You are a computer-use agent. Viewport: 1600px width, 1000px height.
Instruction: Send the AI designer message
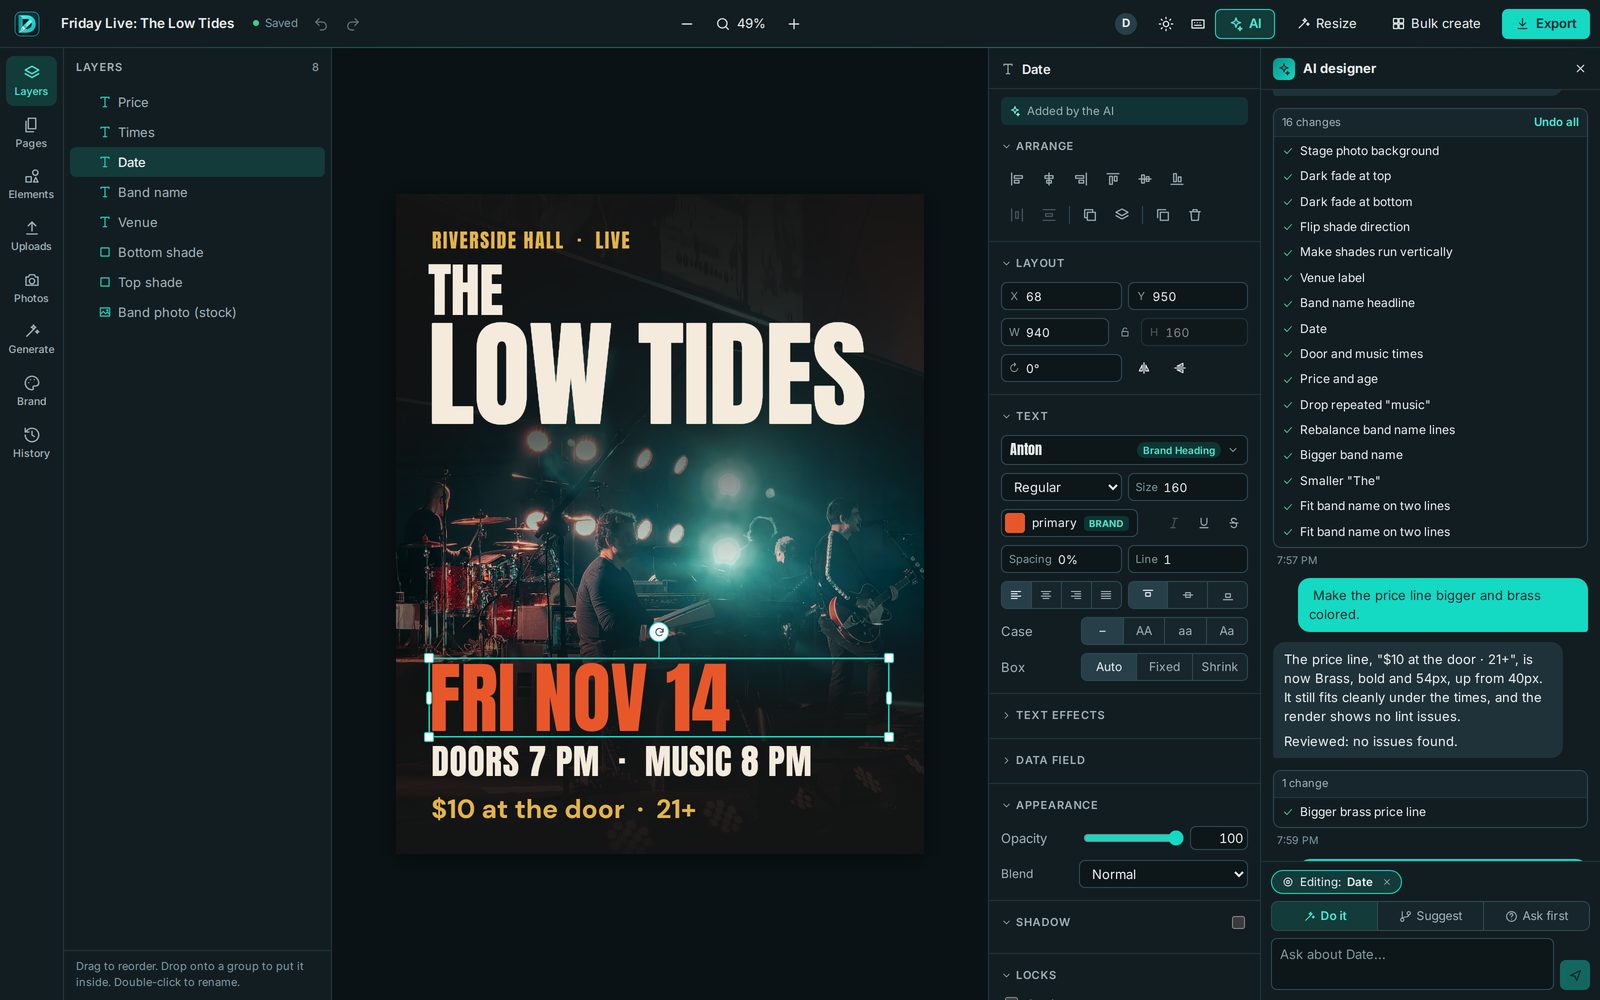click(1575, 974)
